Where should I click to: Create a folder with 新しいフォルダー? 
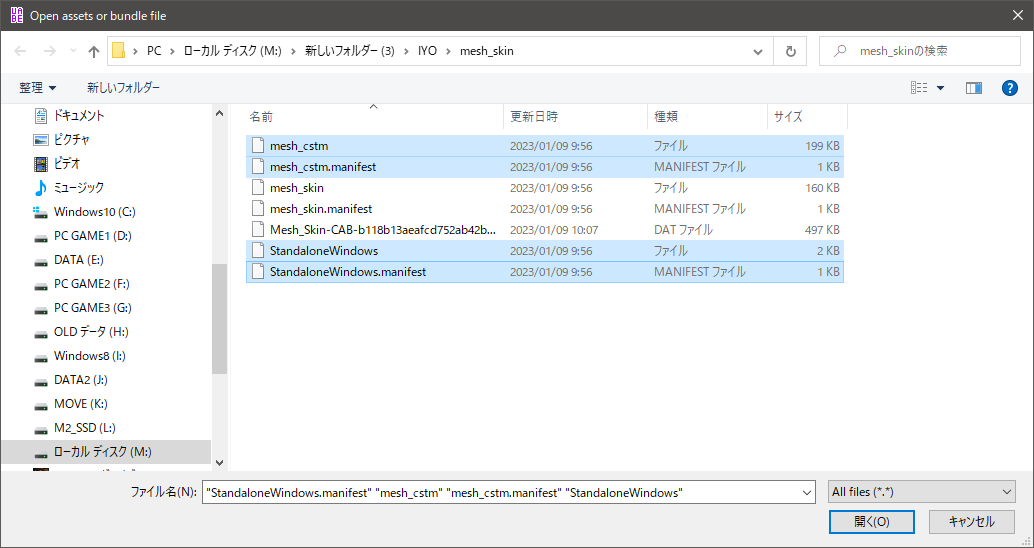(123, 88)
